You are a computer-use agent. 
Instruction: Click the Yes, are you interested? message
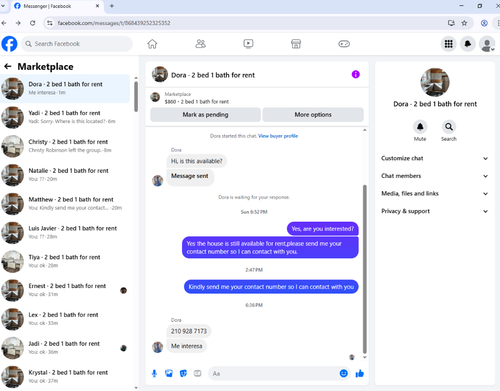point(323,229)
